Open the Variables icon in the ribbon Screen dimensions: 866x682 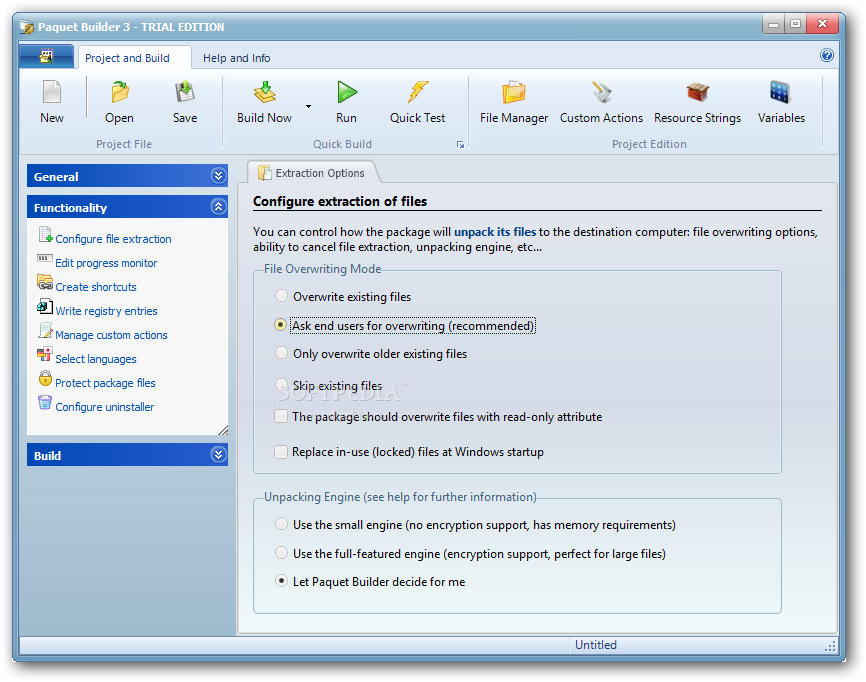[x=780, y=92]
